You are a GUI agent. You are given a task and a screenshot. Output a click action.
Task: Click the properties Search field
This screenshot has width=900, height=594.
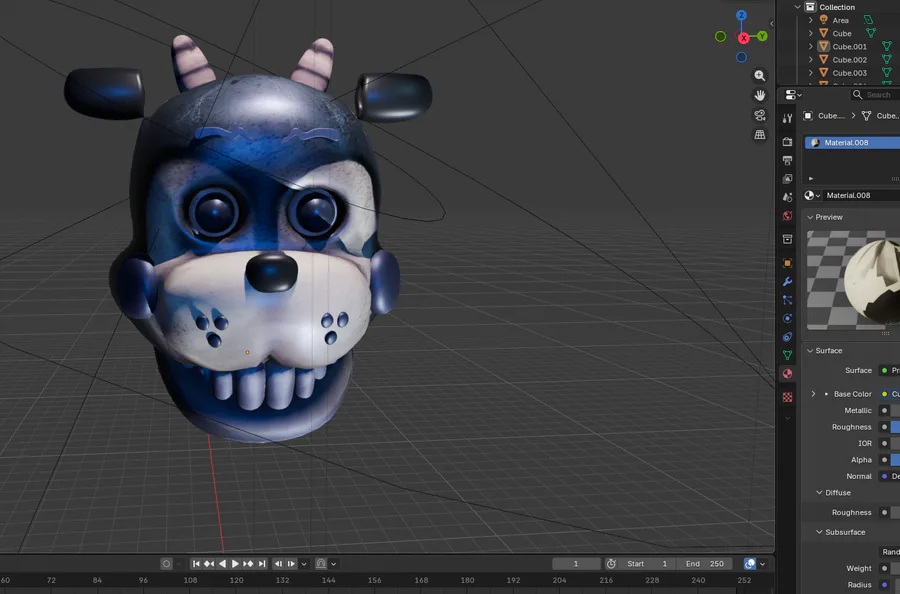coord(874,95)
